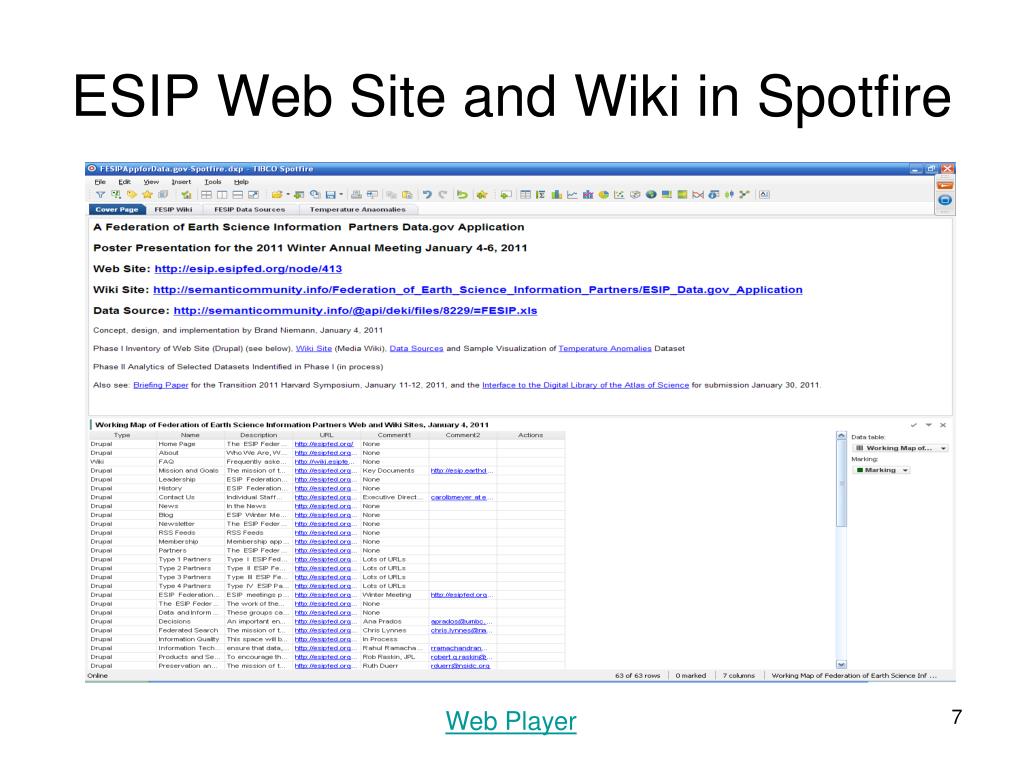Insert a Map Chart globe visualization
Viewport: 1024px width, 768px height.
coord(651,194)
